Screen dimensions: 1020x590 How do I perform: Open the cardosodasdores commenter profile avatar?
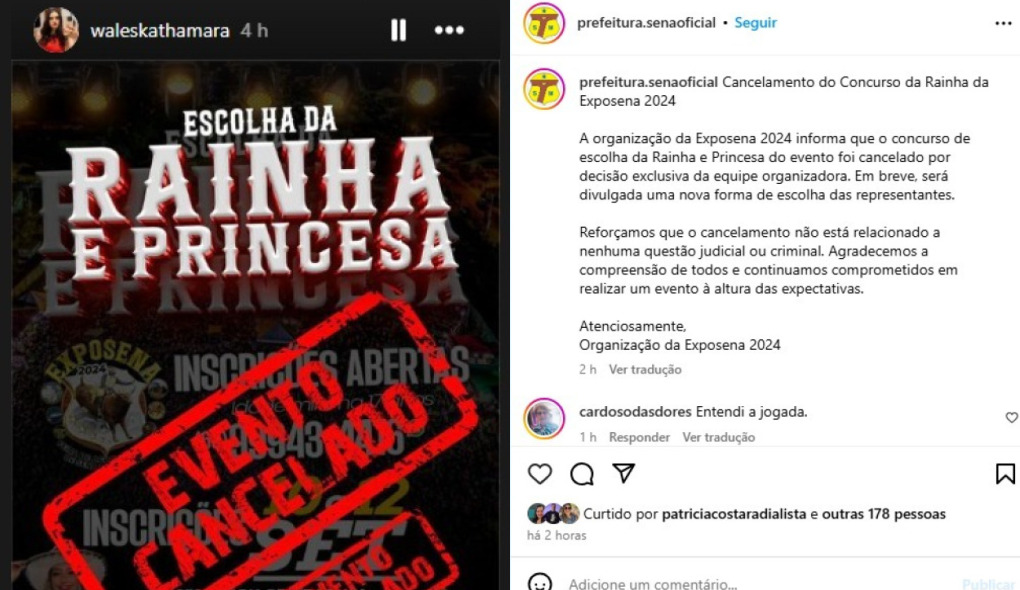(x=544, y=419)
